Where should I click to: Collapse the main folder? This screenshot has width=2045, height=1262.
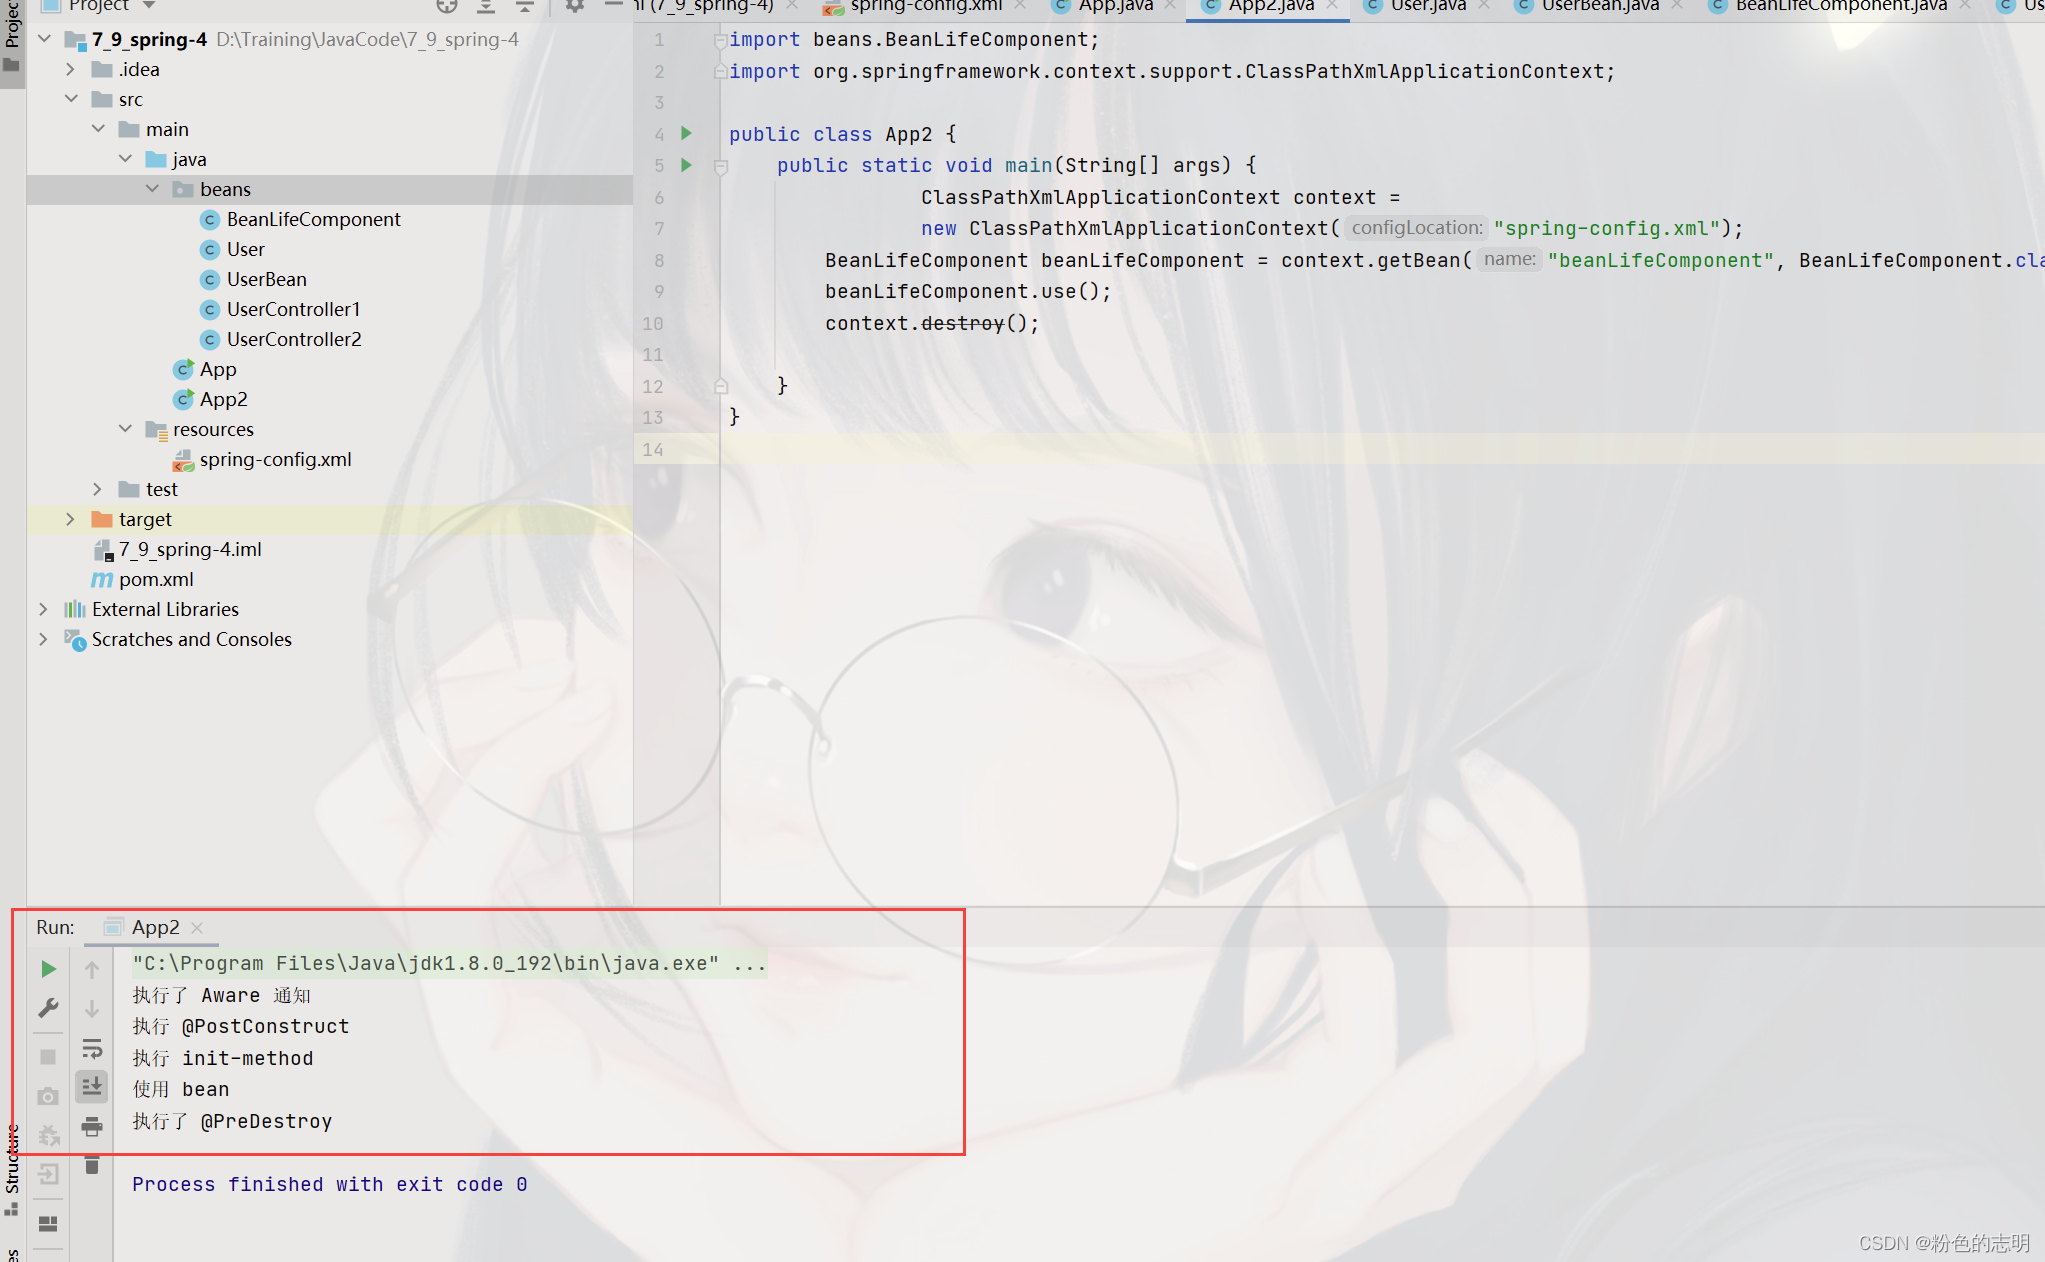click(x=98, y=129)
